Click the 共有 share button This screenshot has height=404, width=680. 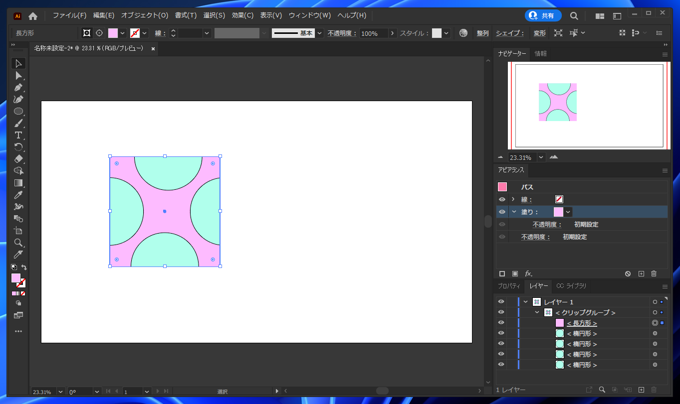[x=543, y=16]
